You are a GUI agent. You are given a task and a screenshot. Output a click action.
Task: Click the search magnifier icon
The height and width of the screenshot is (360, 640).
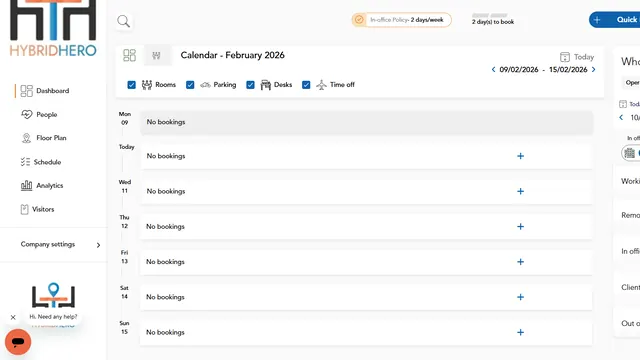point(124,21)
